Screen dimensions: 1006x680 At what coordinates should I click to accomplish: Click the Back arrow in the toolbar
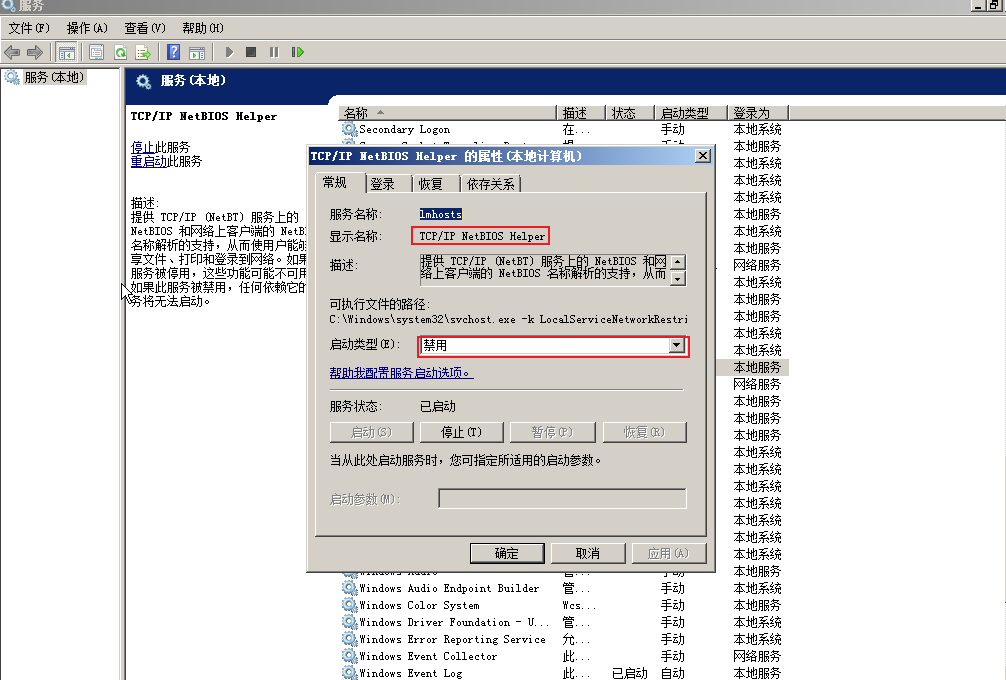pos(12,52)
